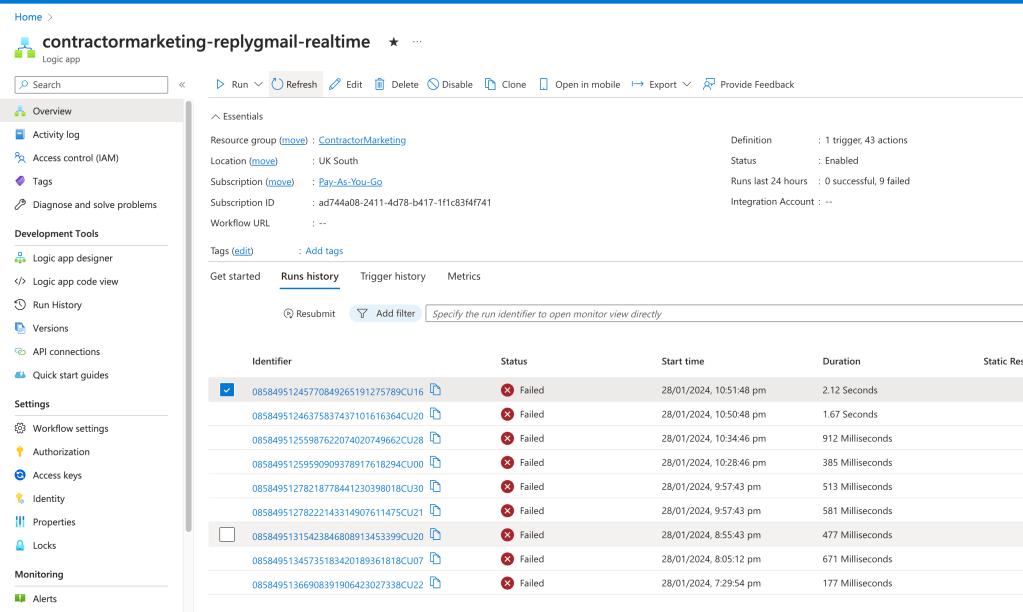Click Add tags
This screenshot has height=612, width=1023.
point(324,251)
